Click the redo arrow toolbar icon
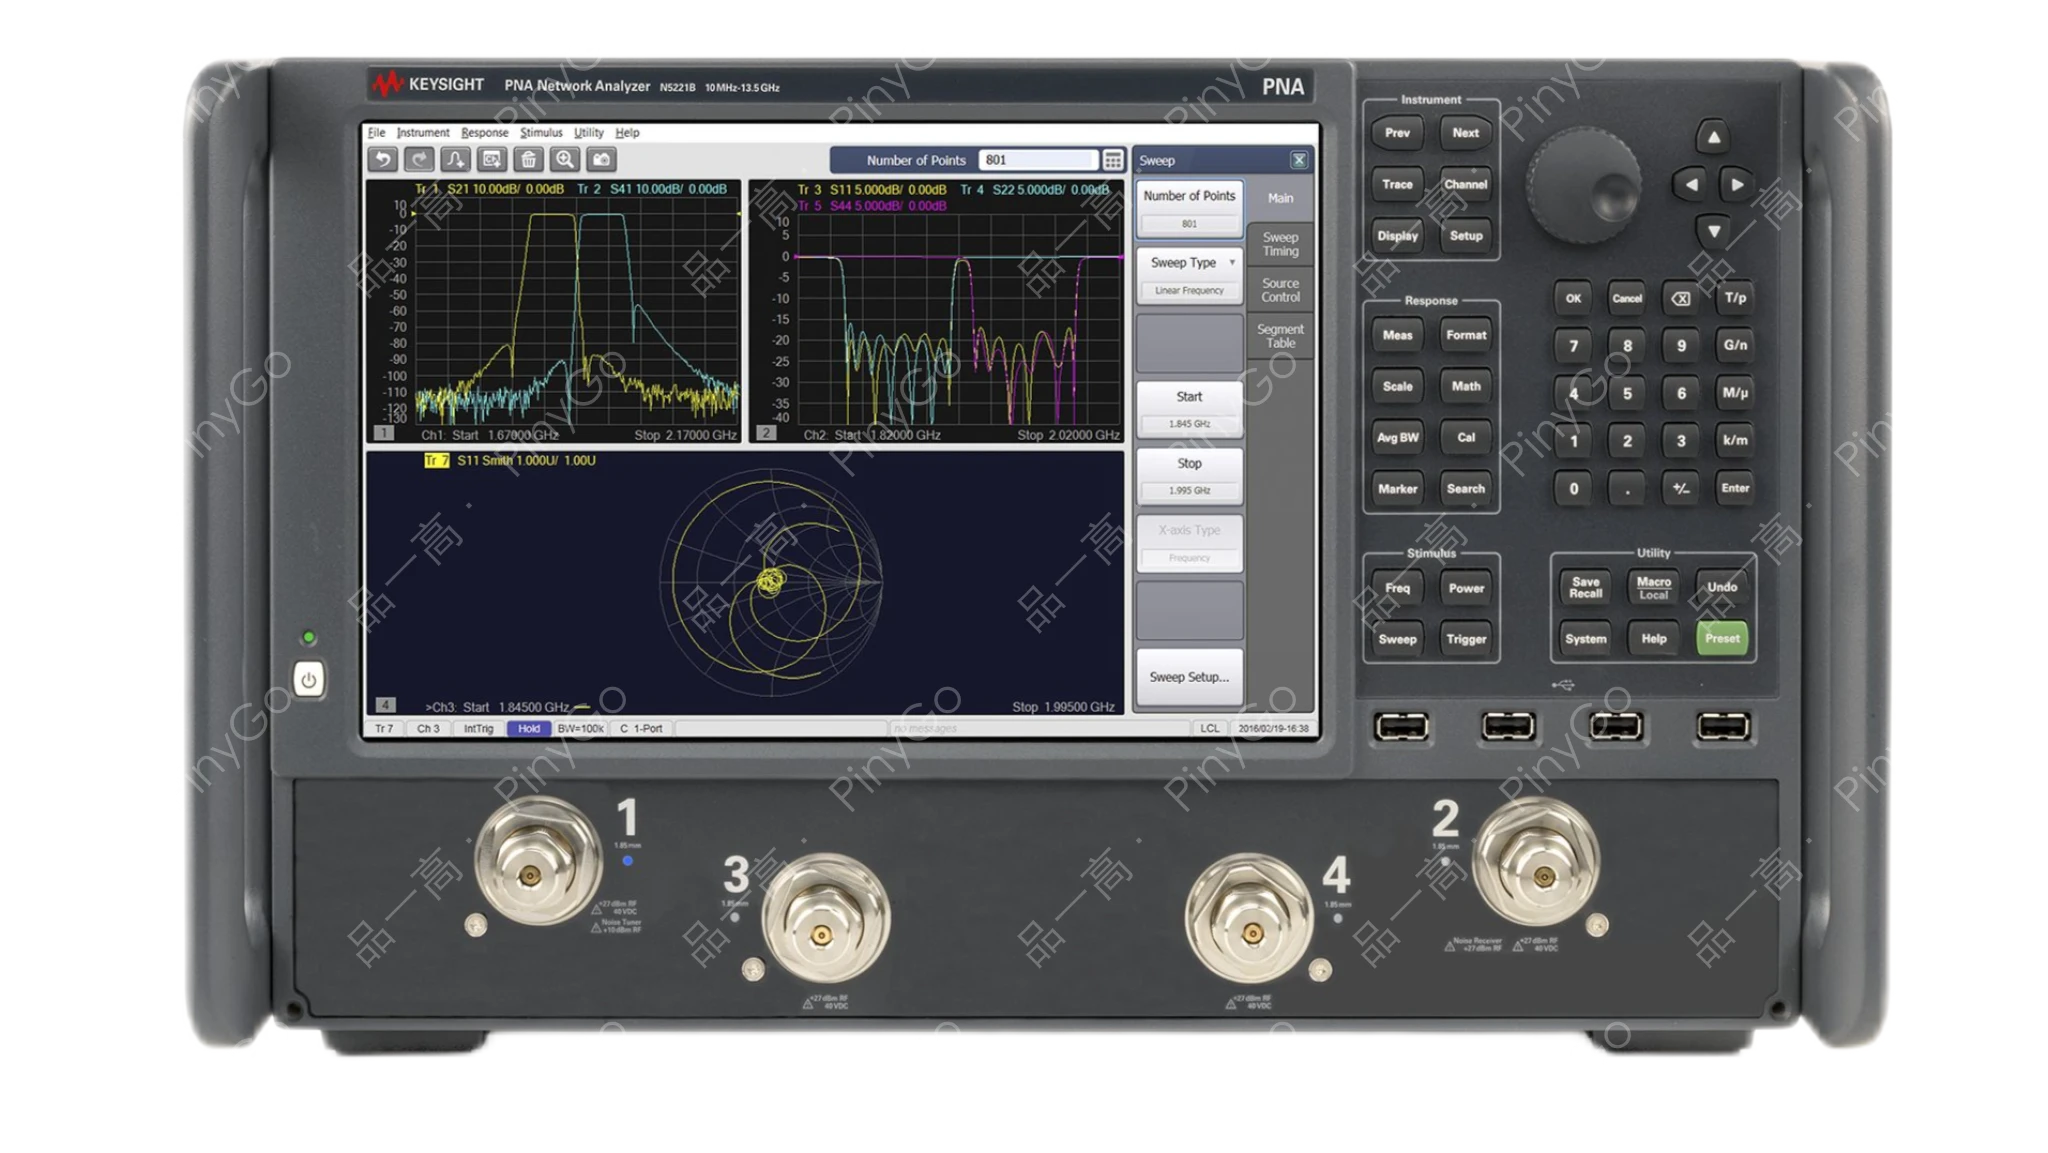This screenshot has height=1153, width=2048. coord(419,160)
